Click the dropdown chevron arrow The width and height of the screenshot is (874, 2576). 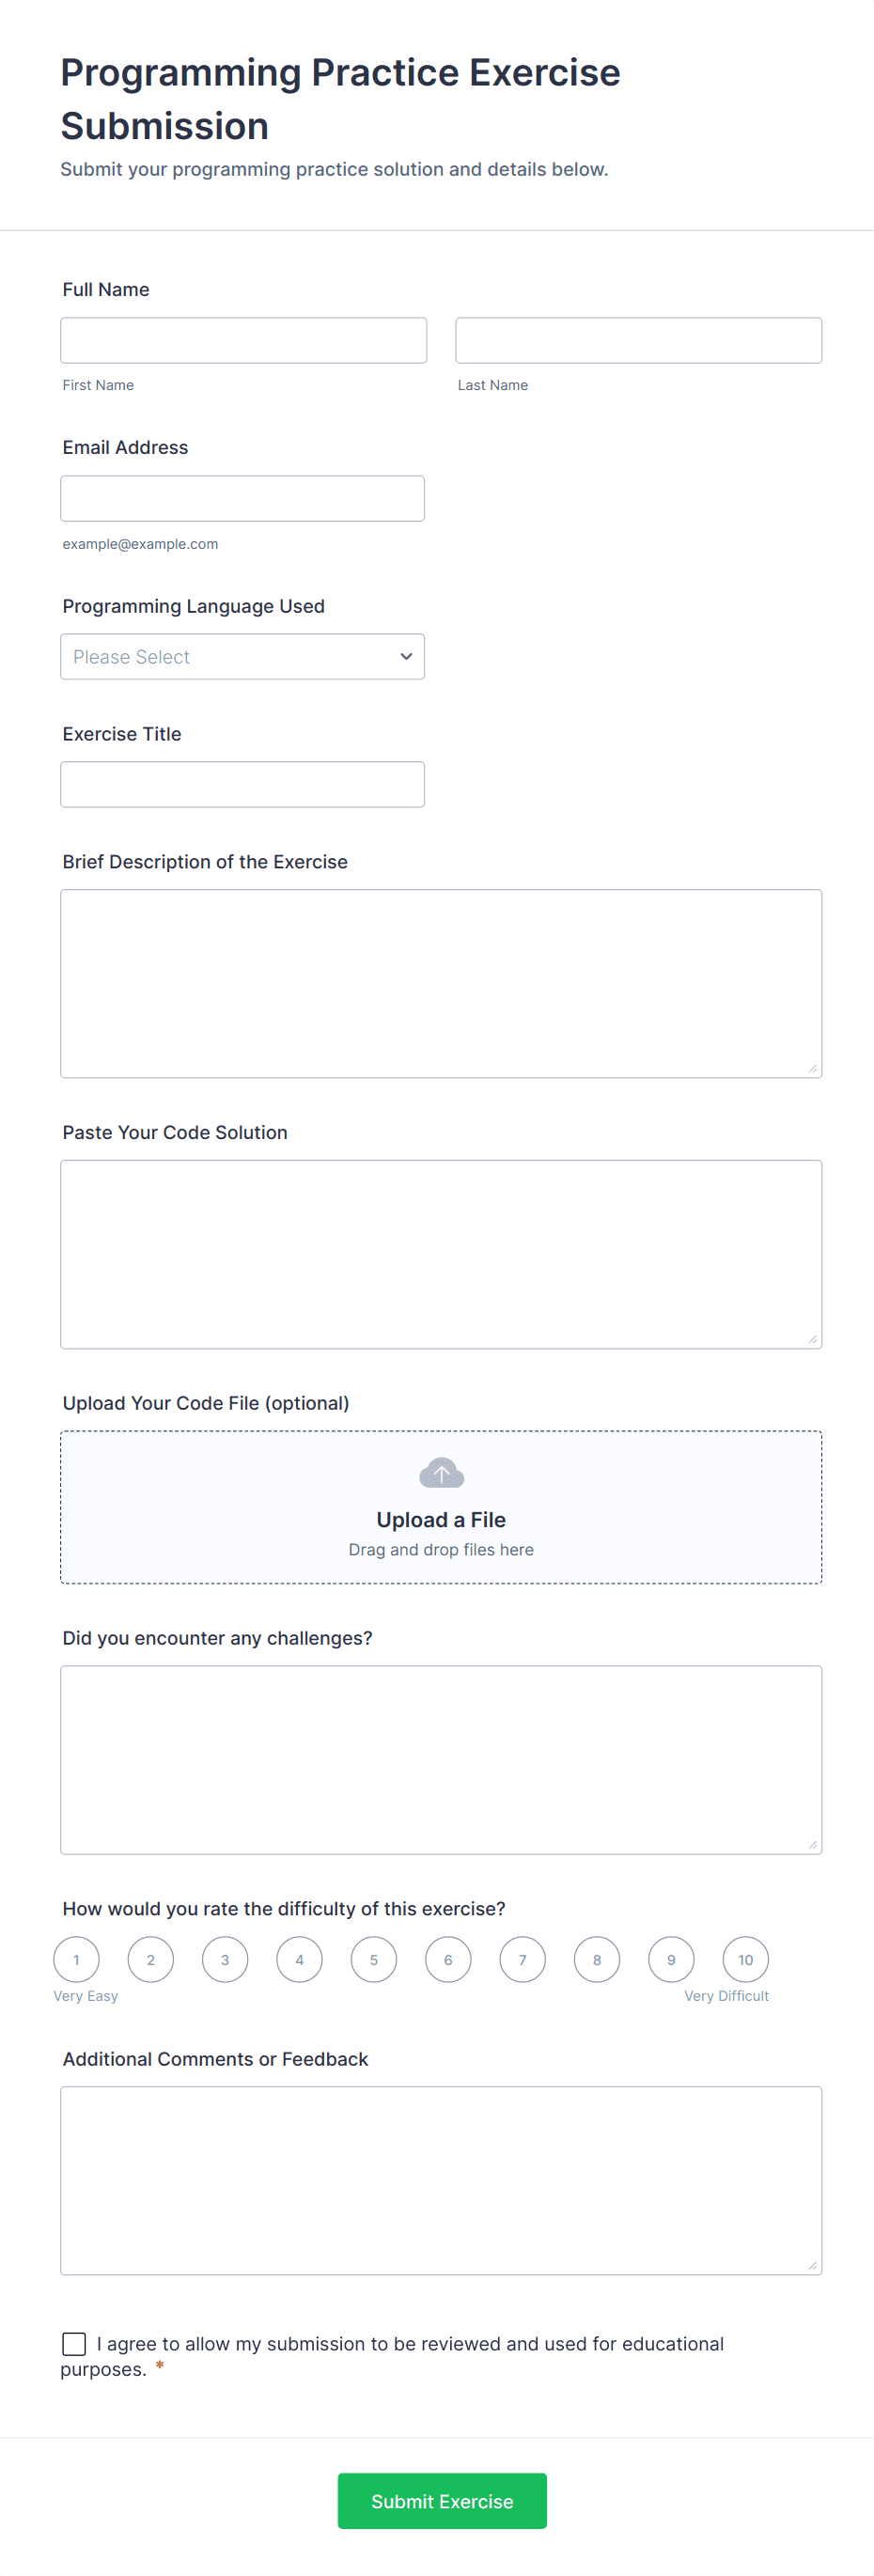(406, 657)
